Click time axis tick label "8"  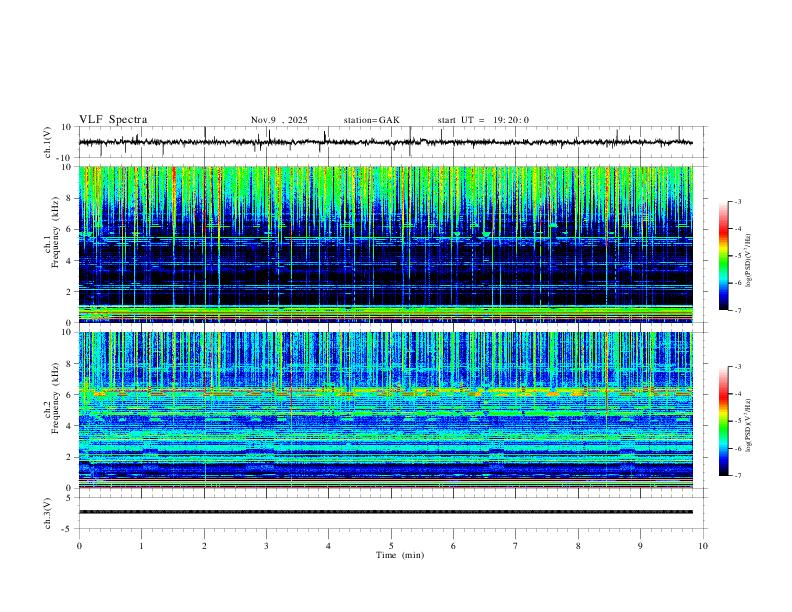(x=578, y=546)
